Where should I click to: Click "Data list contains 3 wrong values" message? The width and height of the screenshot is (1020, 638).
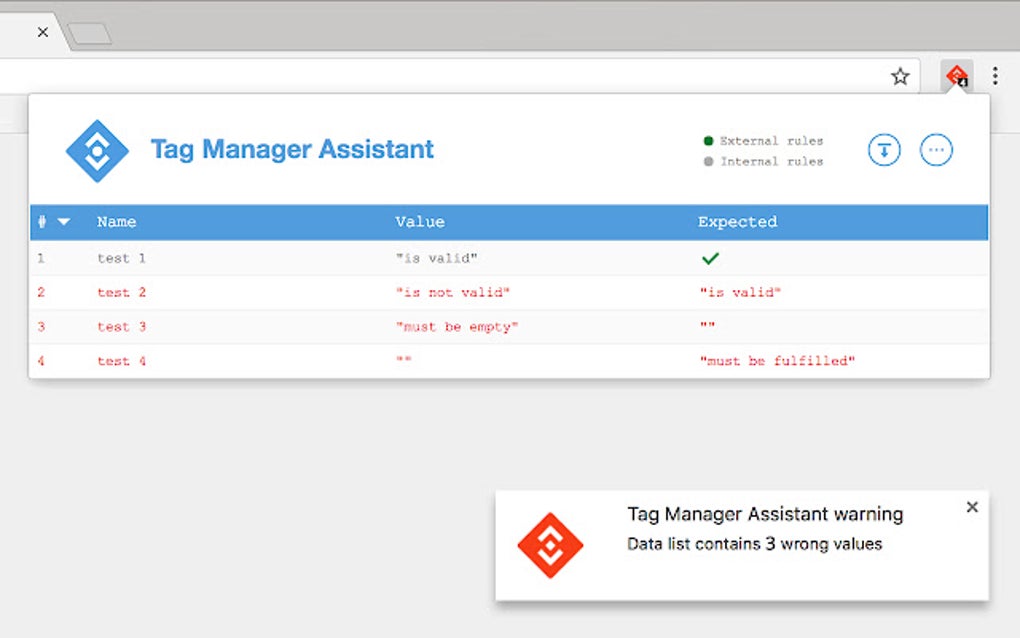coord(755,544)
